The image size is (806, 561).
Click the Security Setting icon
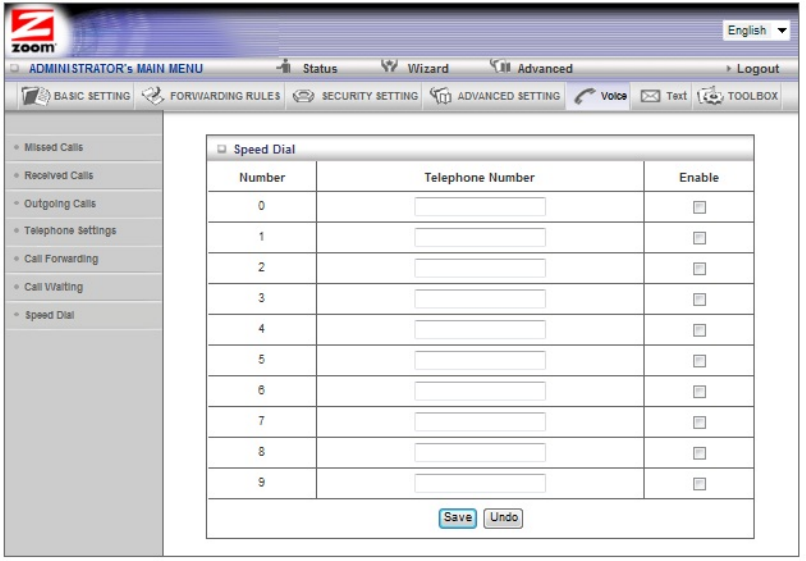point(303,96)
